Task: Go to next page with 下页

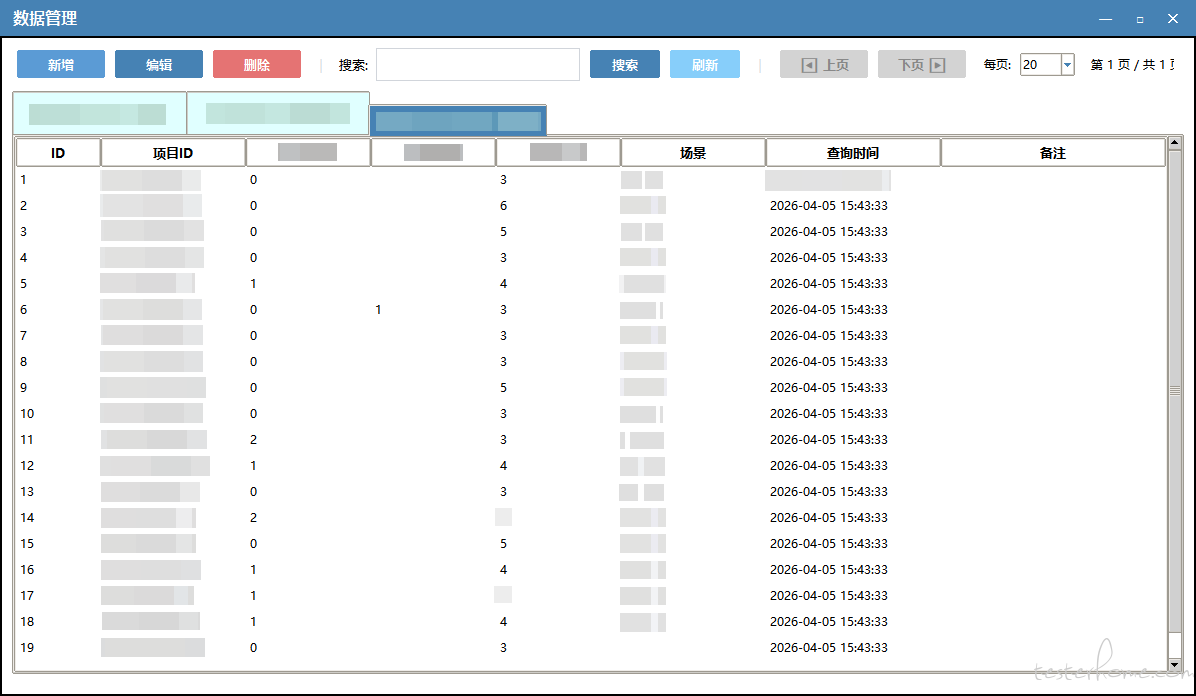Action: [x=922, y=65]
